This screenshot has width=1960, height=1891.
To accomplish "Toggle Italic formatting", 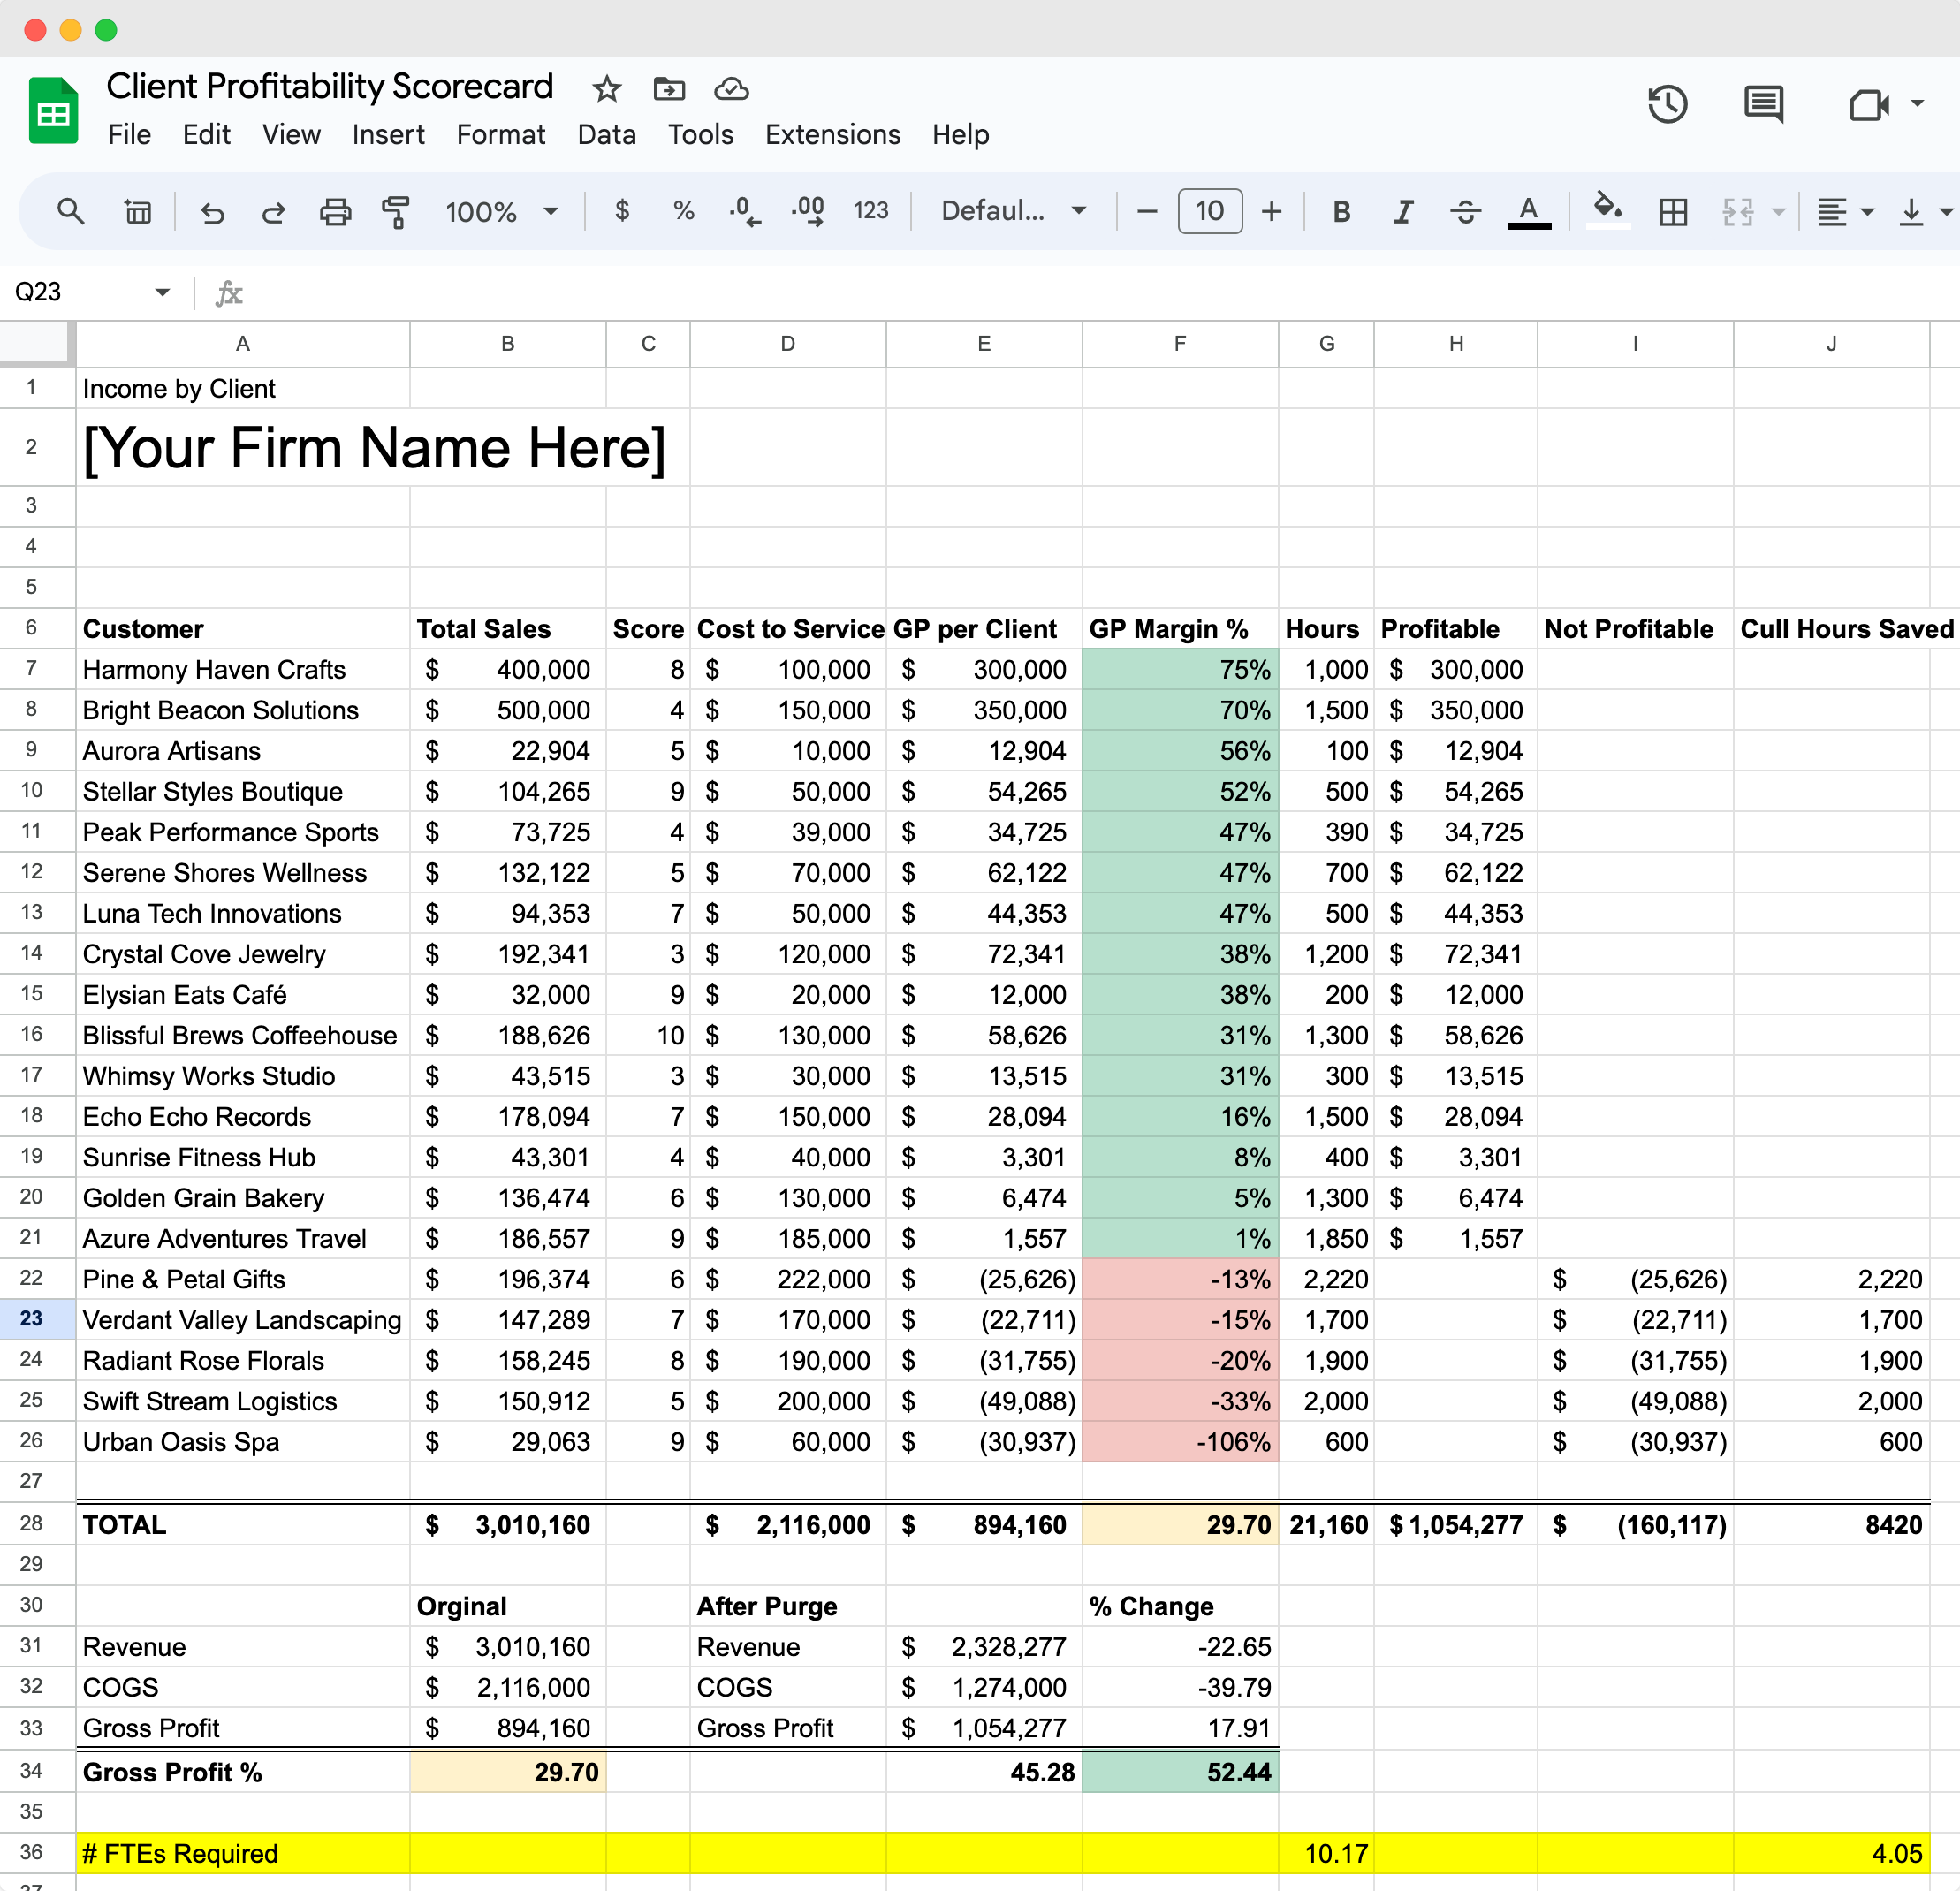I will [1403, 212].
